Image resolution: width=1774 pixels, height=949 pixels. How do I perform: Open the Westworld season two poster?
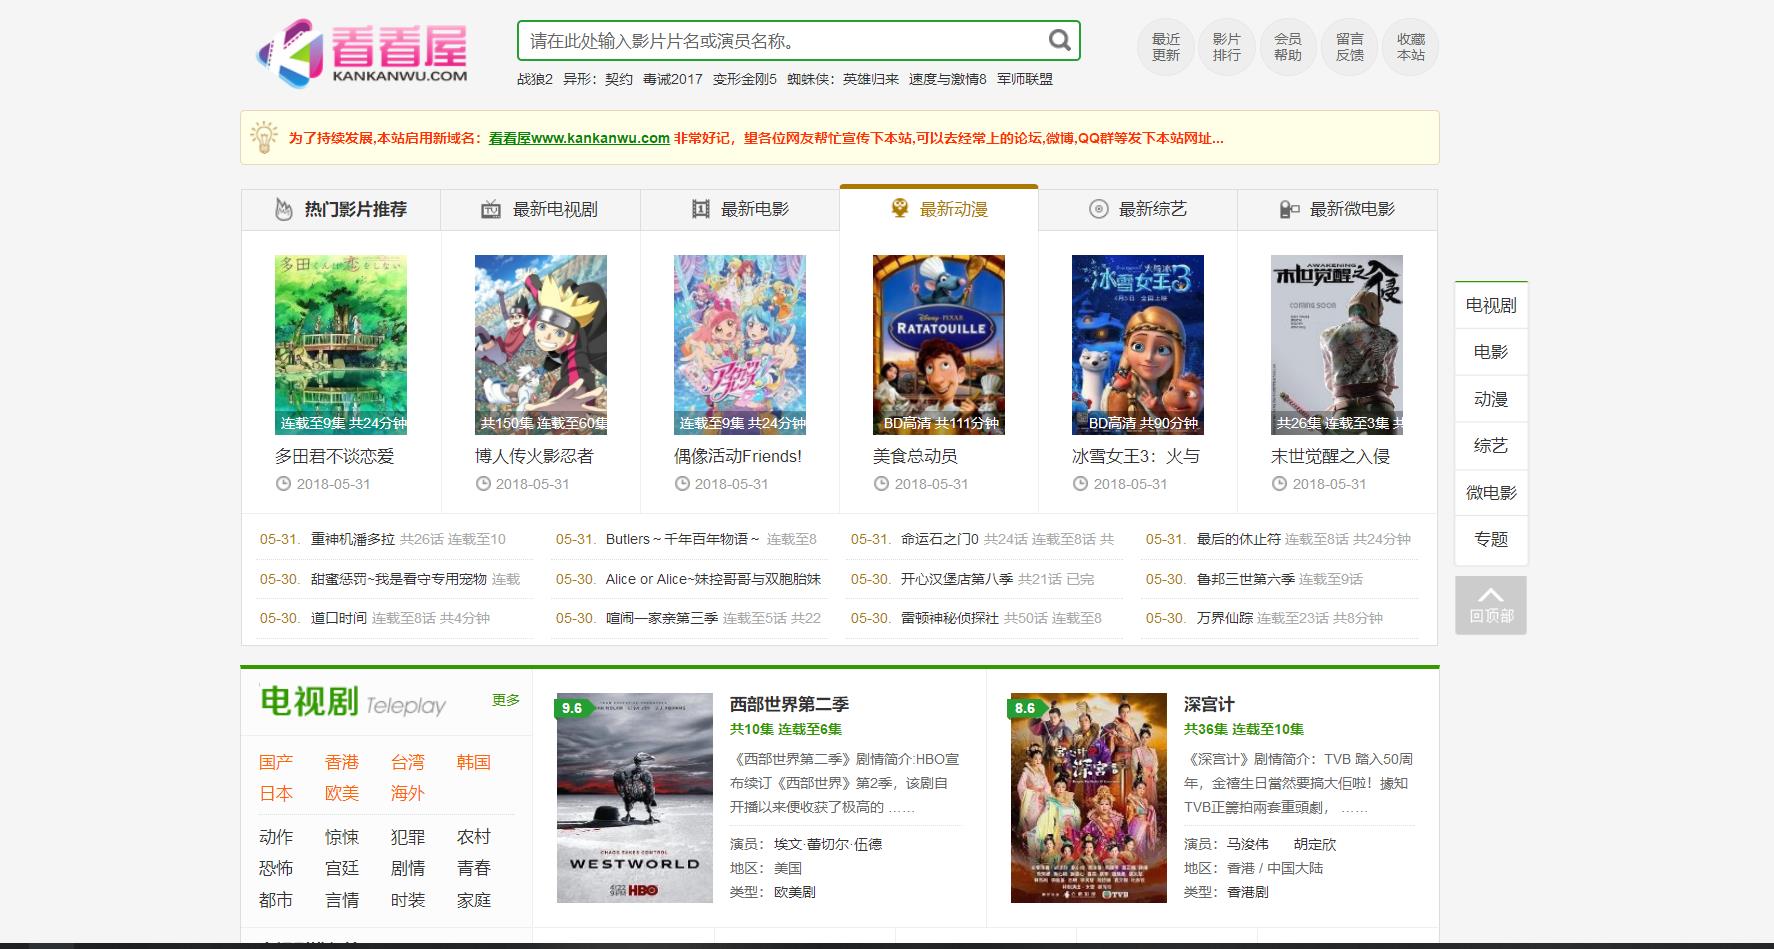[x=634, y=797]
